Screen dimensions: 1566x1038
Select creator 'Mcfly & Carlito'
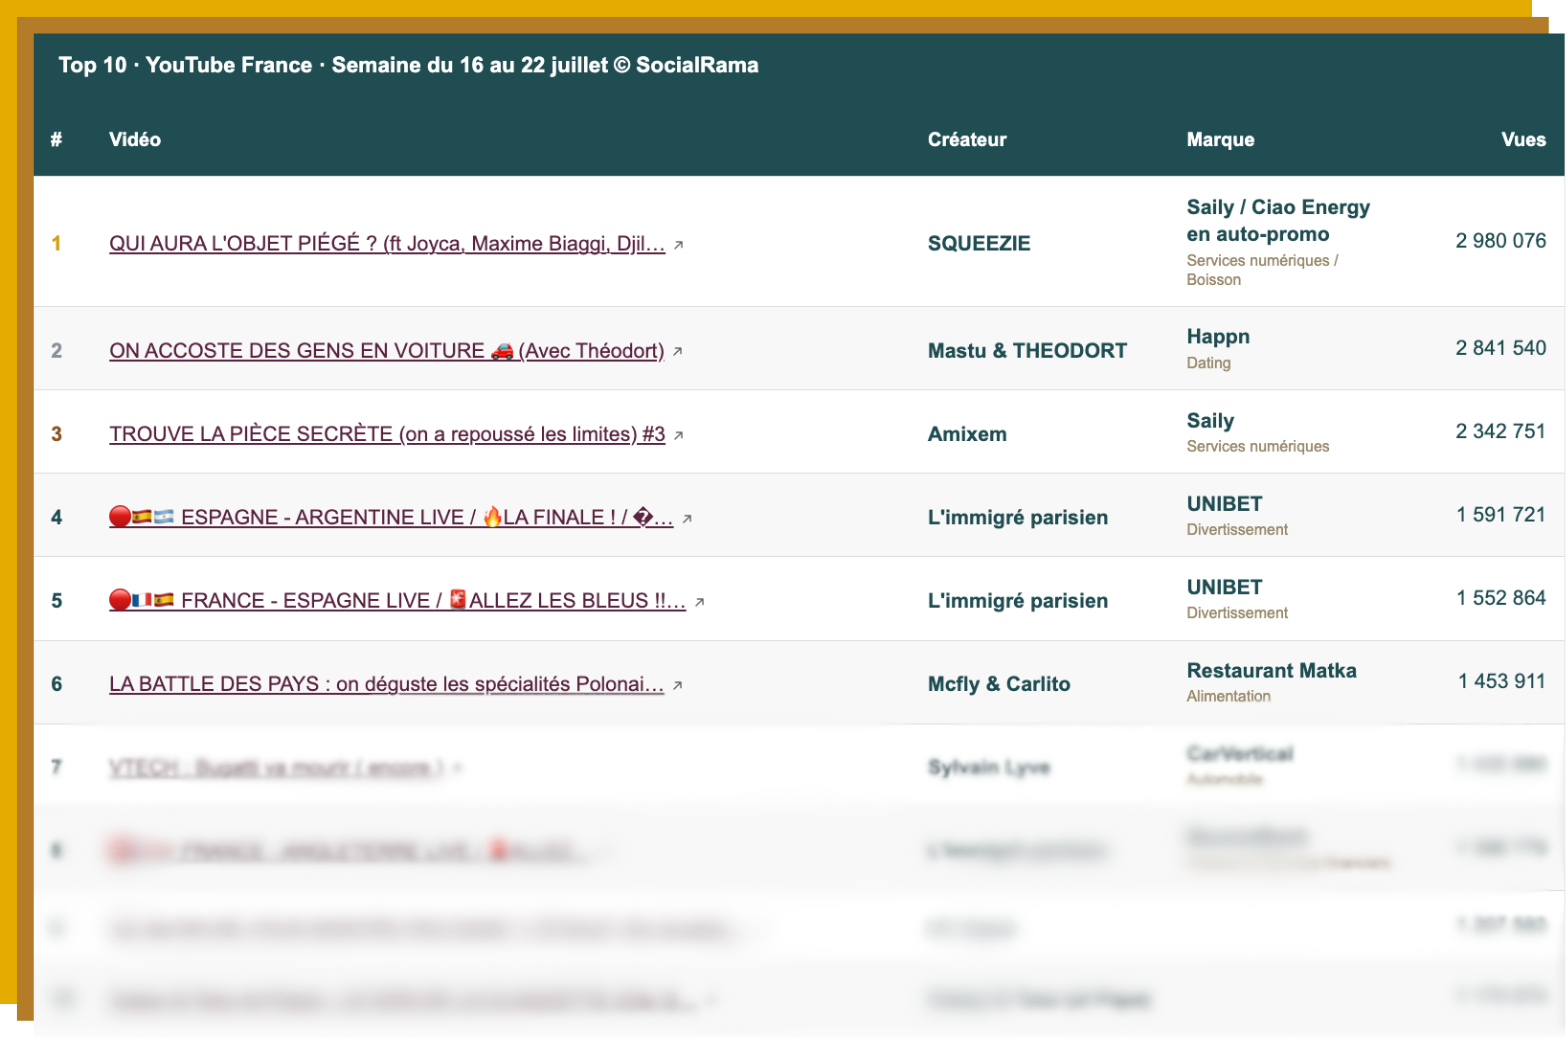coord(999,684)
